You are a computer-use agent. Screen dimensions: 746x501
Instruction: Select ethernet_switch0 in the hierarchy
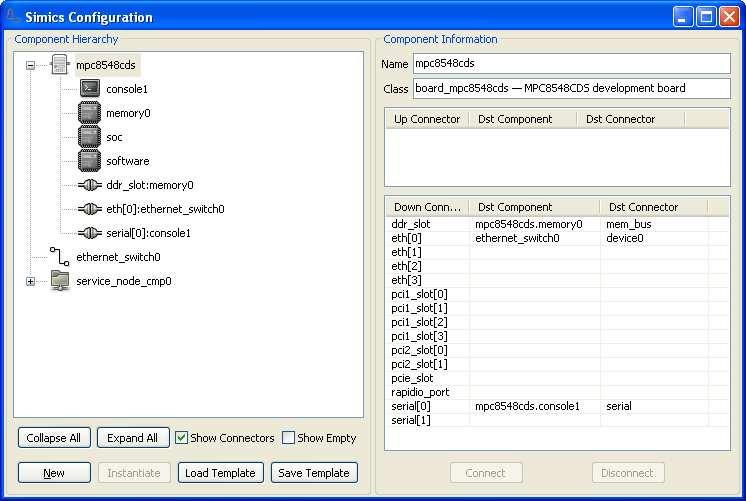[x=118, y=257]
